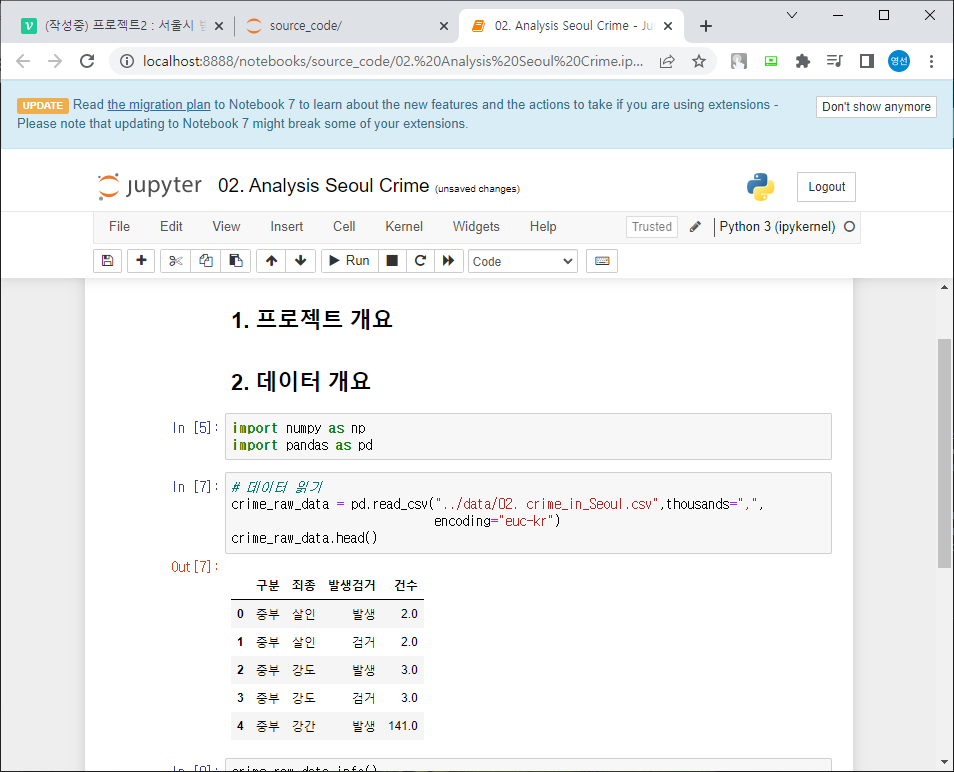
Task: Click the 1. 프로젝트 개요 heading
Action: click(x=312, y=319)
